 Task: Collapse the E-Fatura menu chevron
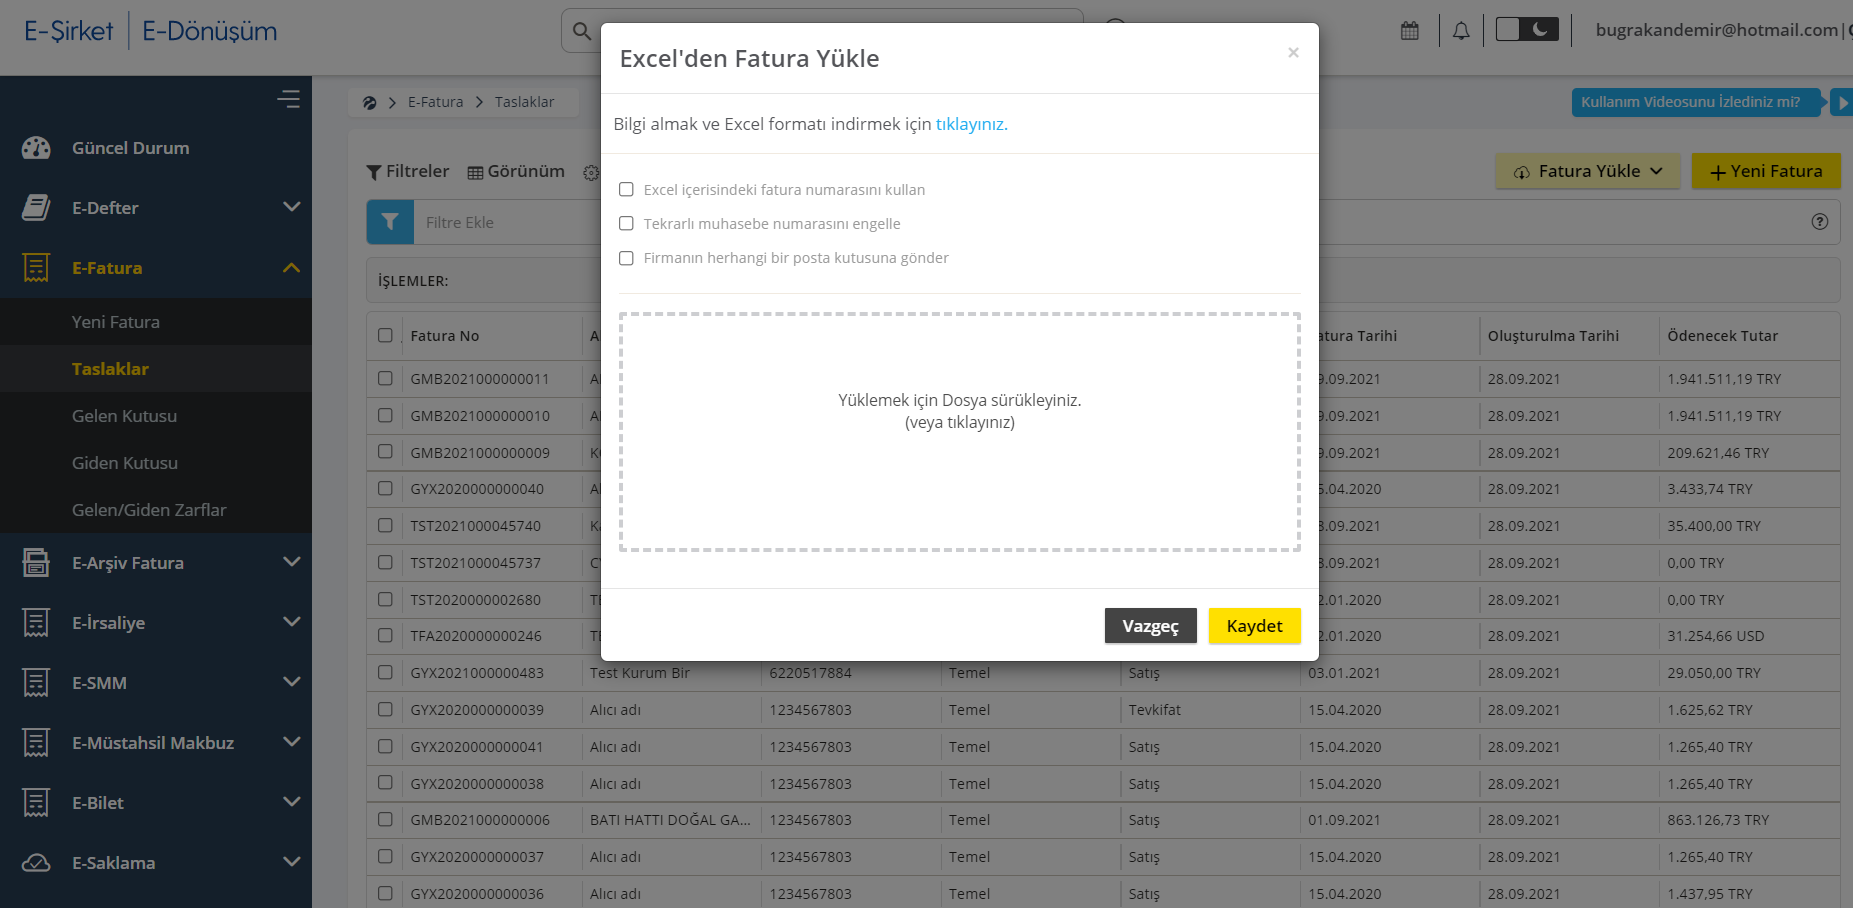point(292,267)
